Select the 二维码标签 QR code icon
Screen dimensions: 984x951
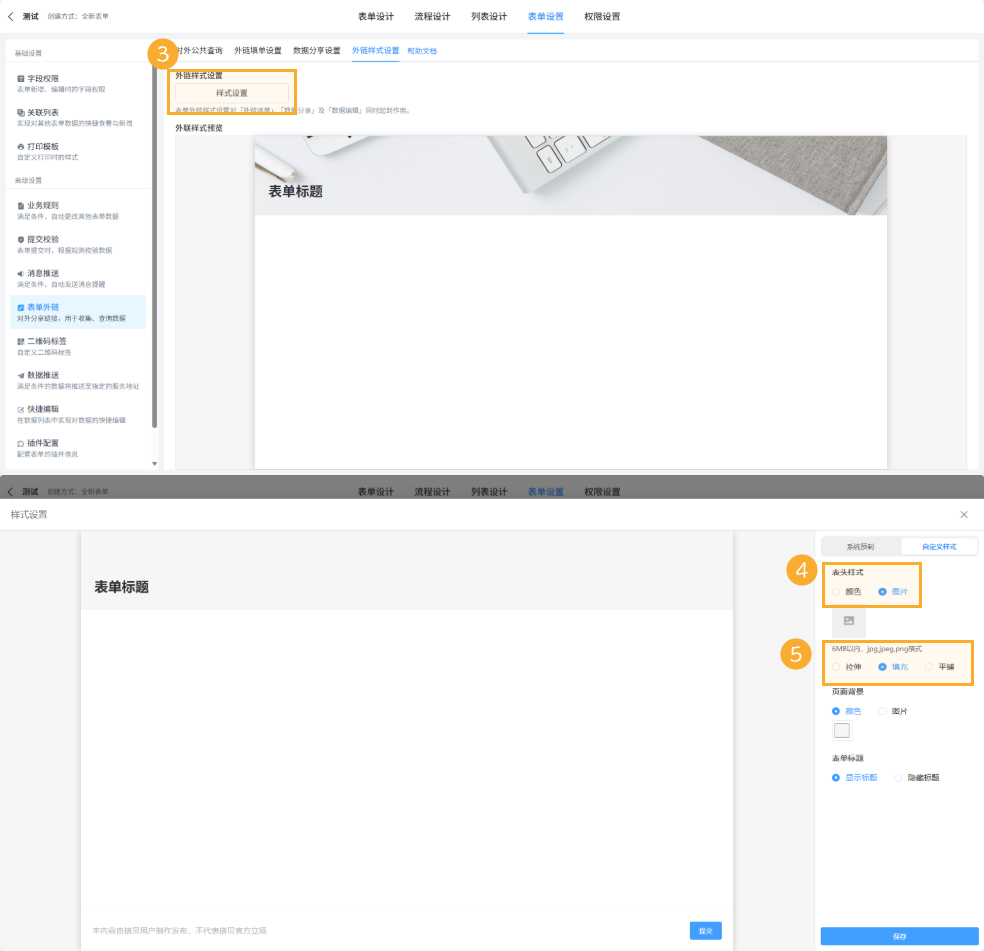click(21, 341)
